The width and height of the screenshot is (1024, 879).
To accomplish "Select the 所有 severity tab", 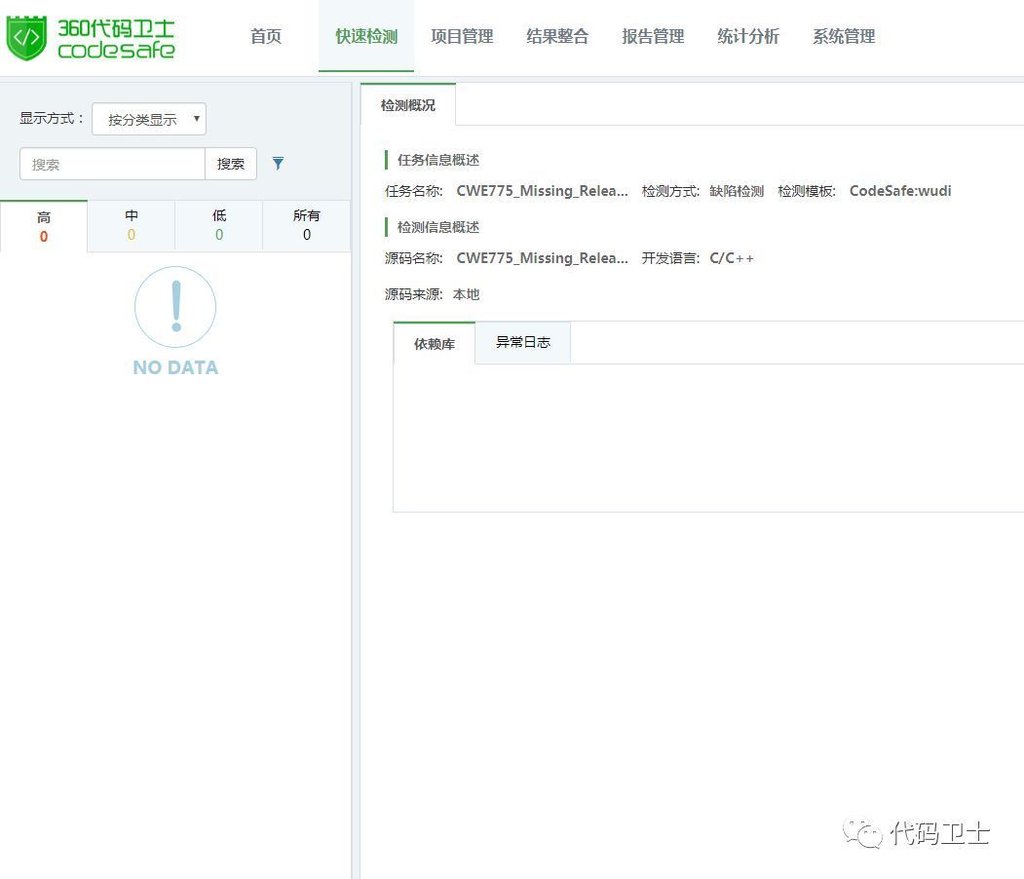I will tap(306, 226).
